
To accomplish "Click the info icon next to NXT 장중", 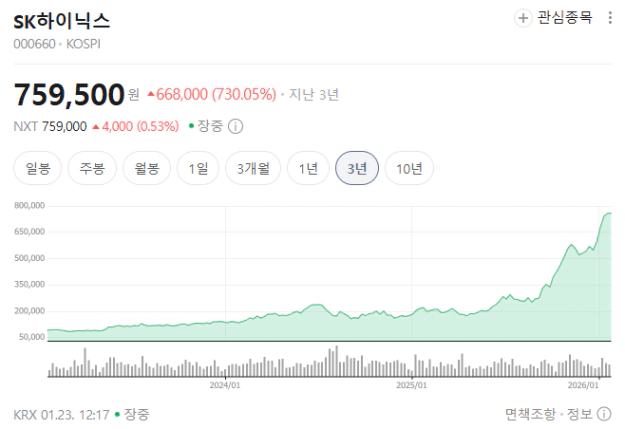I will pos(236,127).
